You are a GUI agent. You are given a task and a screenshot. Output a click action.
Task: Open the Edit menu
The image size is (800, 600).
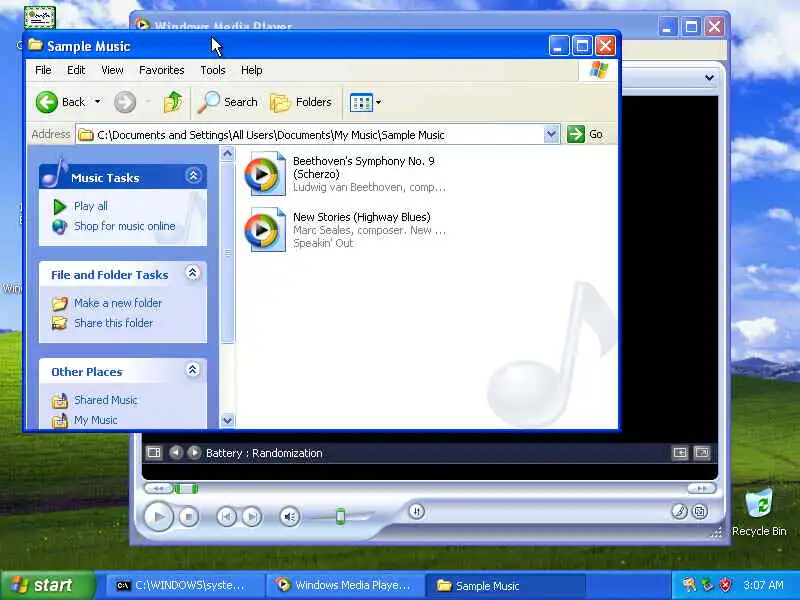click(76, 70)
